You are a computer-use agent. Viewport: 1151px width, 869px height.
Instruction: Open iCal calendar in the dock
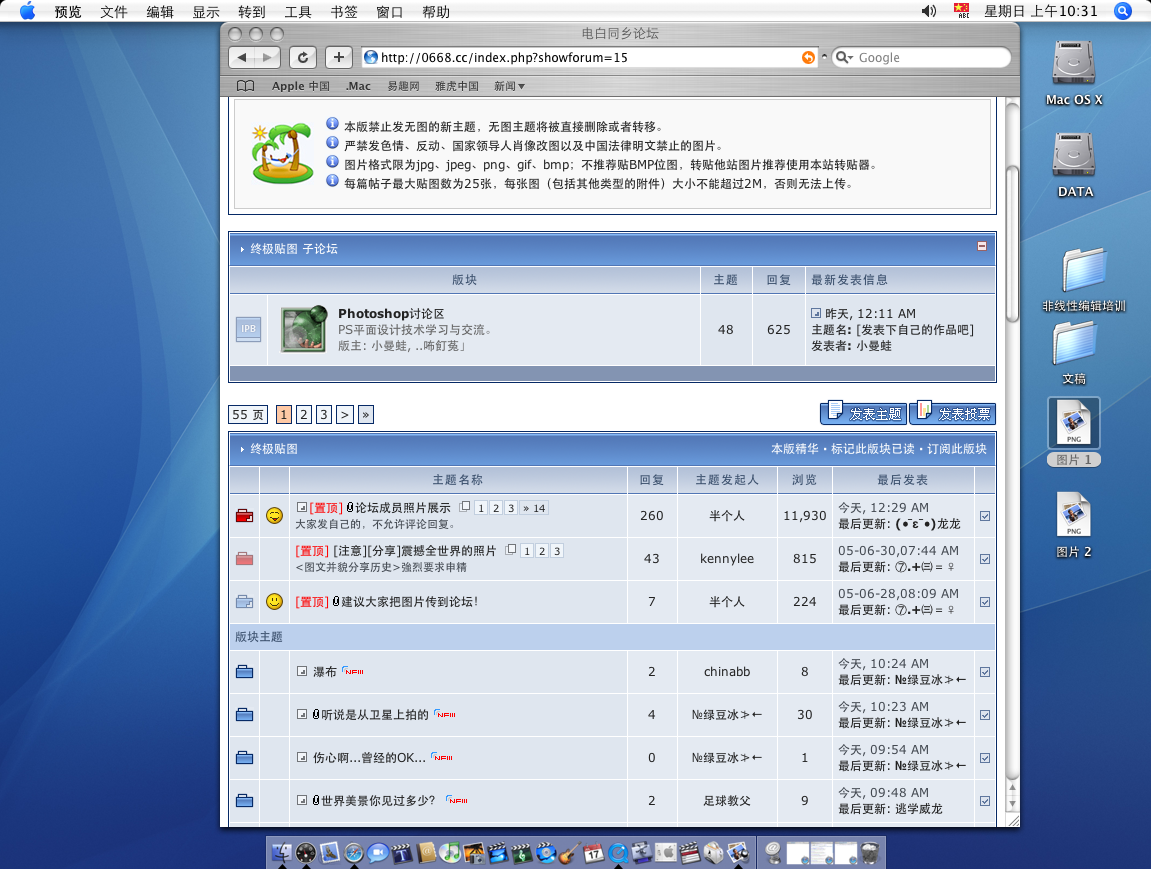tap(594, 852)
